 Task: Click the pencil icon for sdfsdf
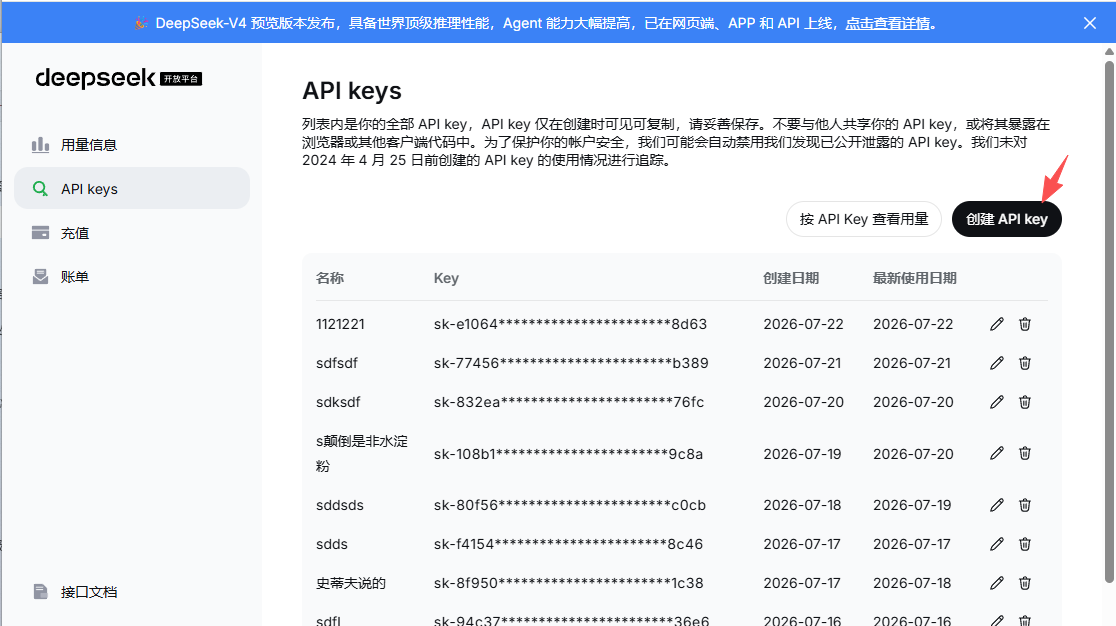996,364
